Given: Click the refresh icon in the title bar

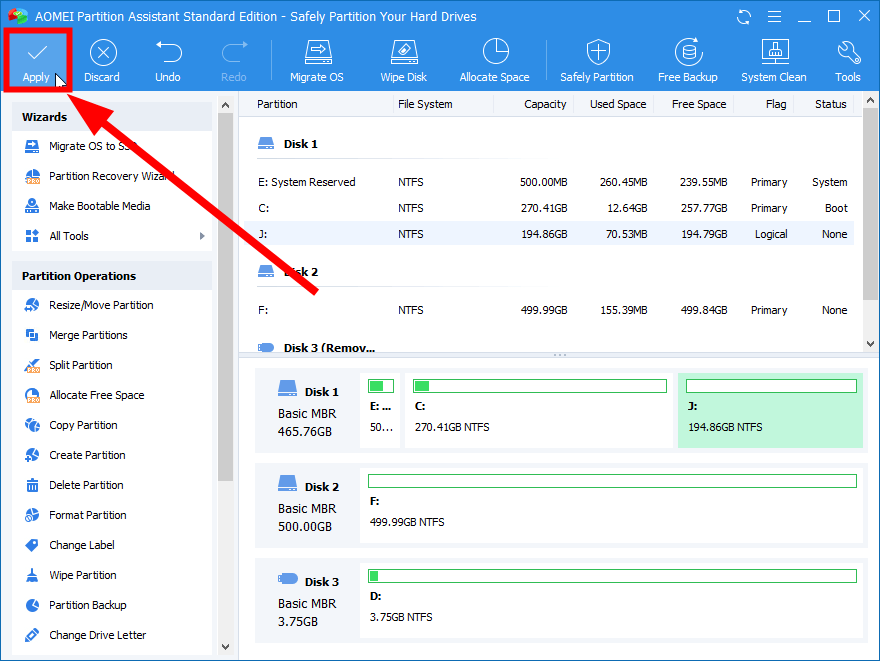Looking at the screenshot, I should click(744, 17).
